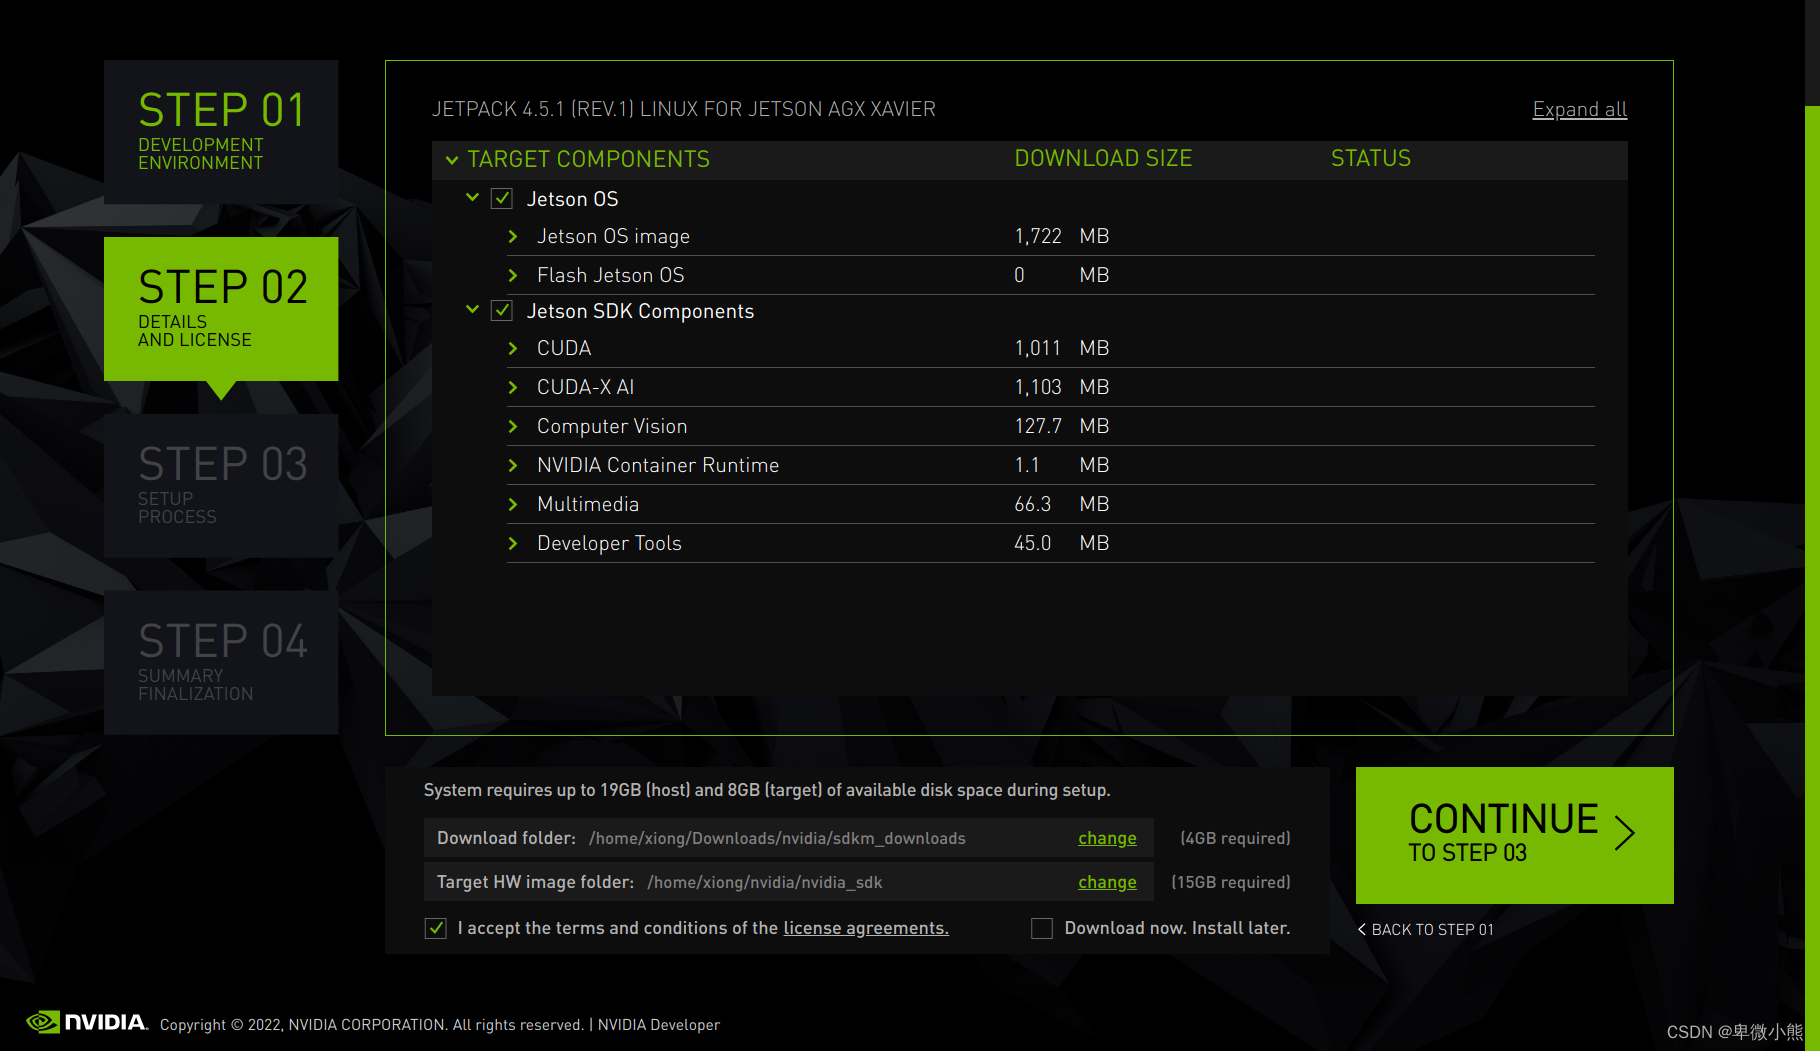Image resolution: width=1820 pixels, height=1051 pixels.
Task: Click the Expand all link
Action: pyautogui.click(x=1580, y=109)
